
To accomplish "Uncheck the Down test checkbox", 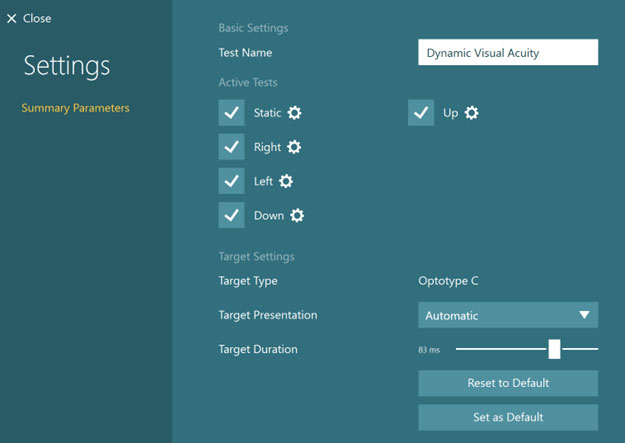I will point(232,215).
